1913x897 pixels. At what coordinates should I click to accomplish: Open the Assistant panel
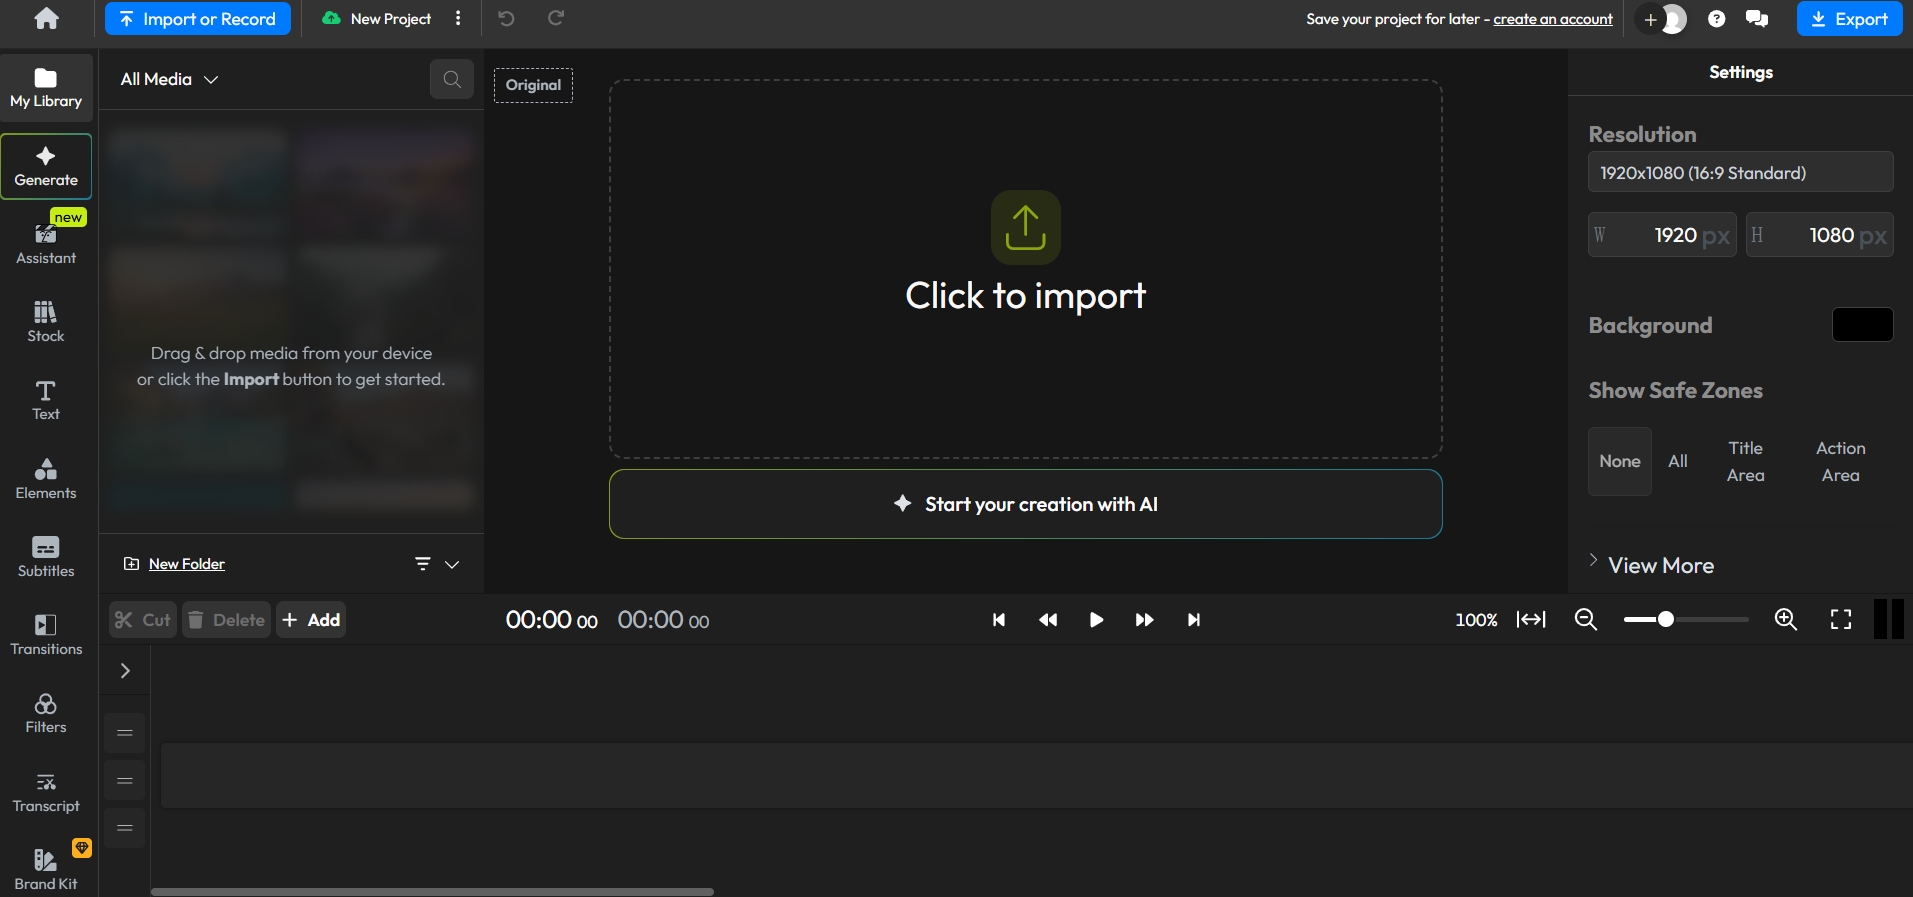46,244
